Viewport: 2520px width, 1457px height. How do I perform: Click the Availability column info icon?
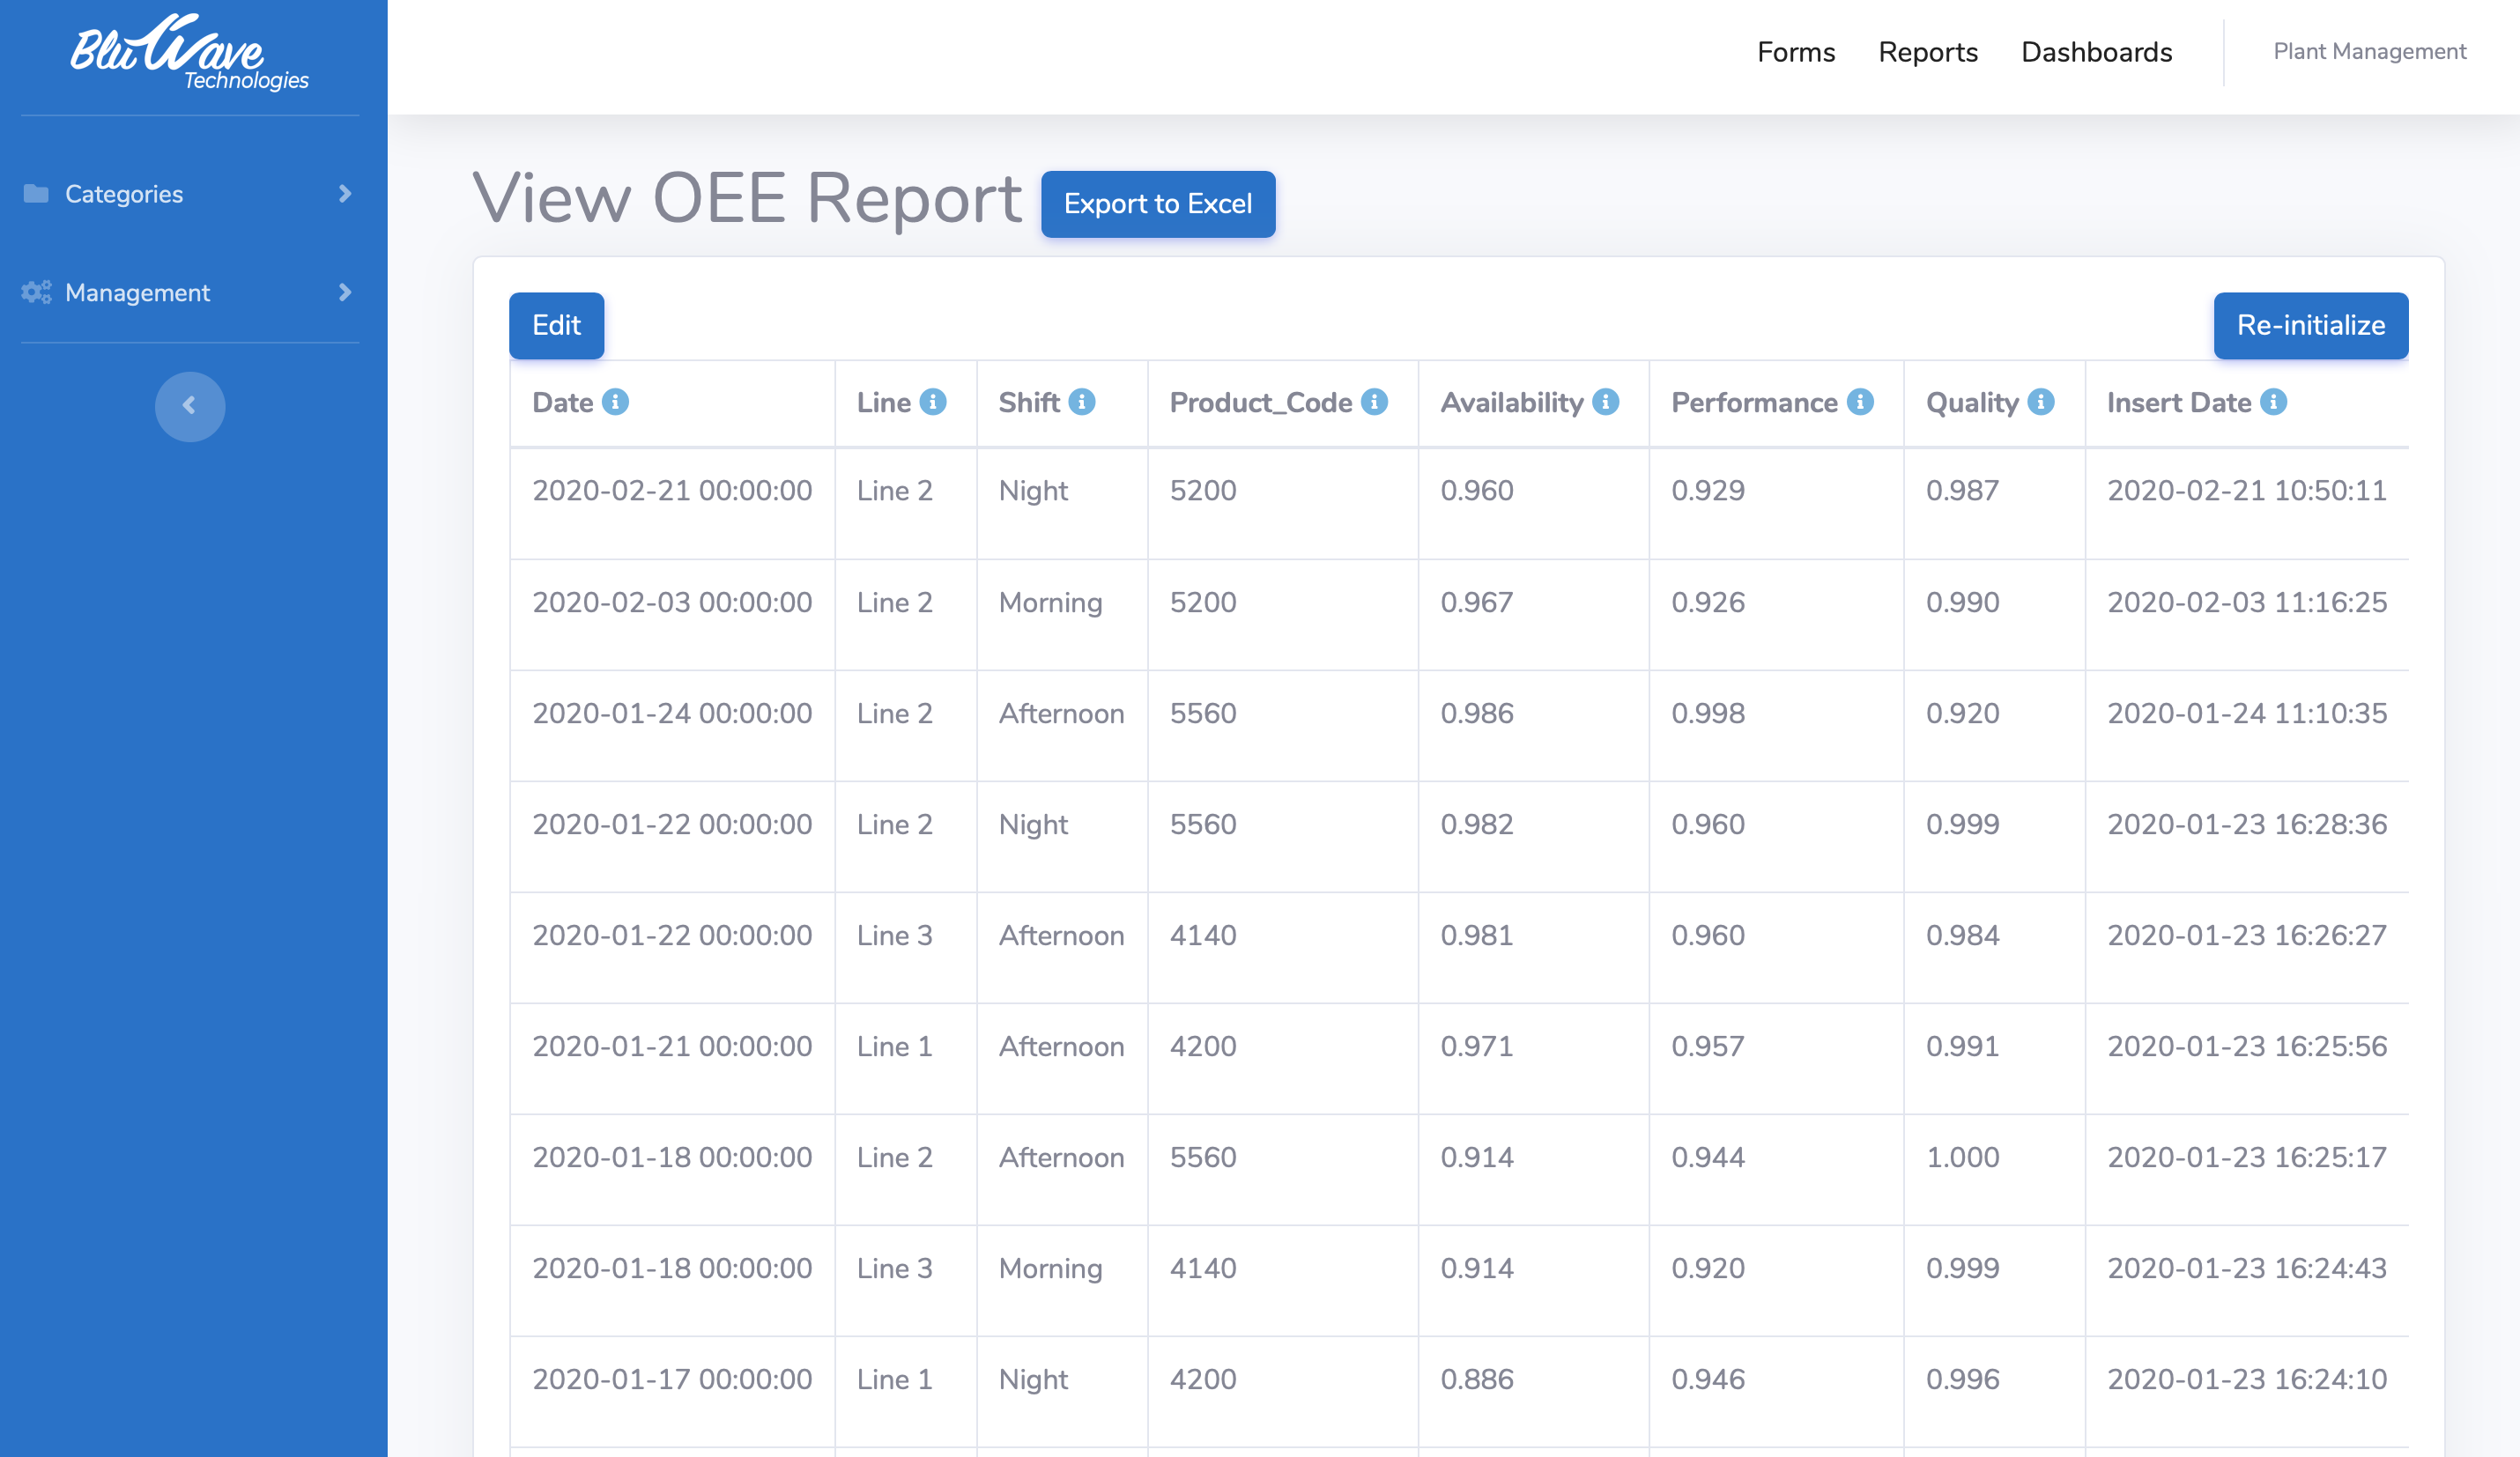1605,402
